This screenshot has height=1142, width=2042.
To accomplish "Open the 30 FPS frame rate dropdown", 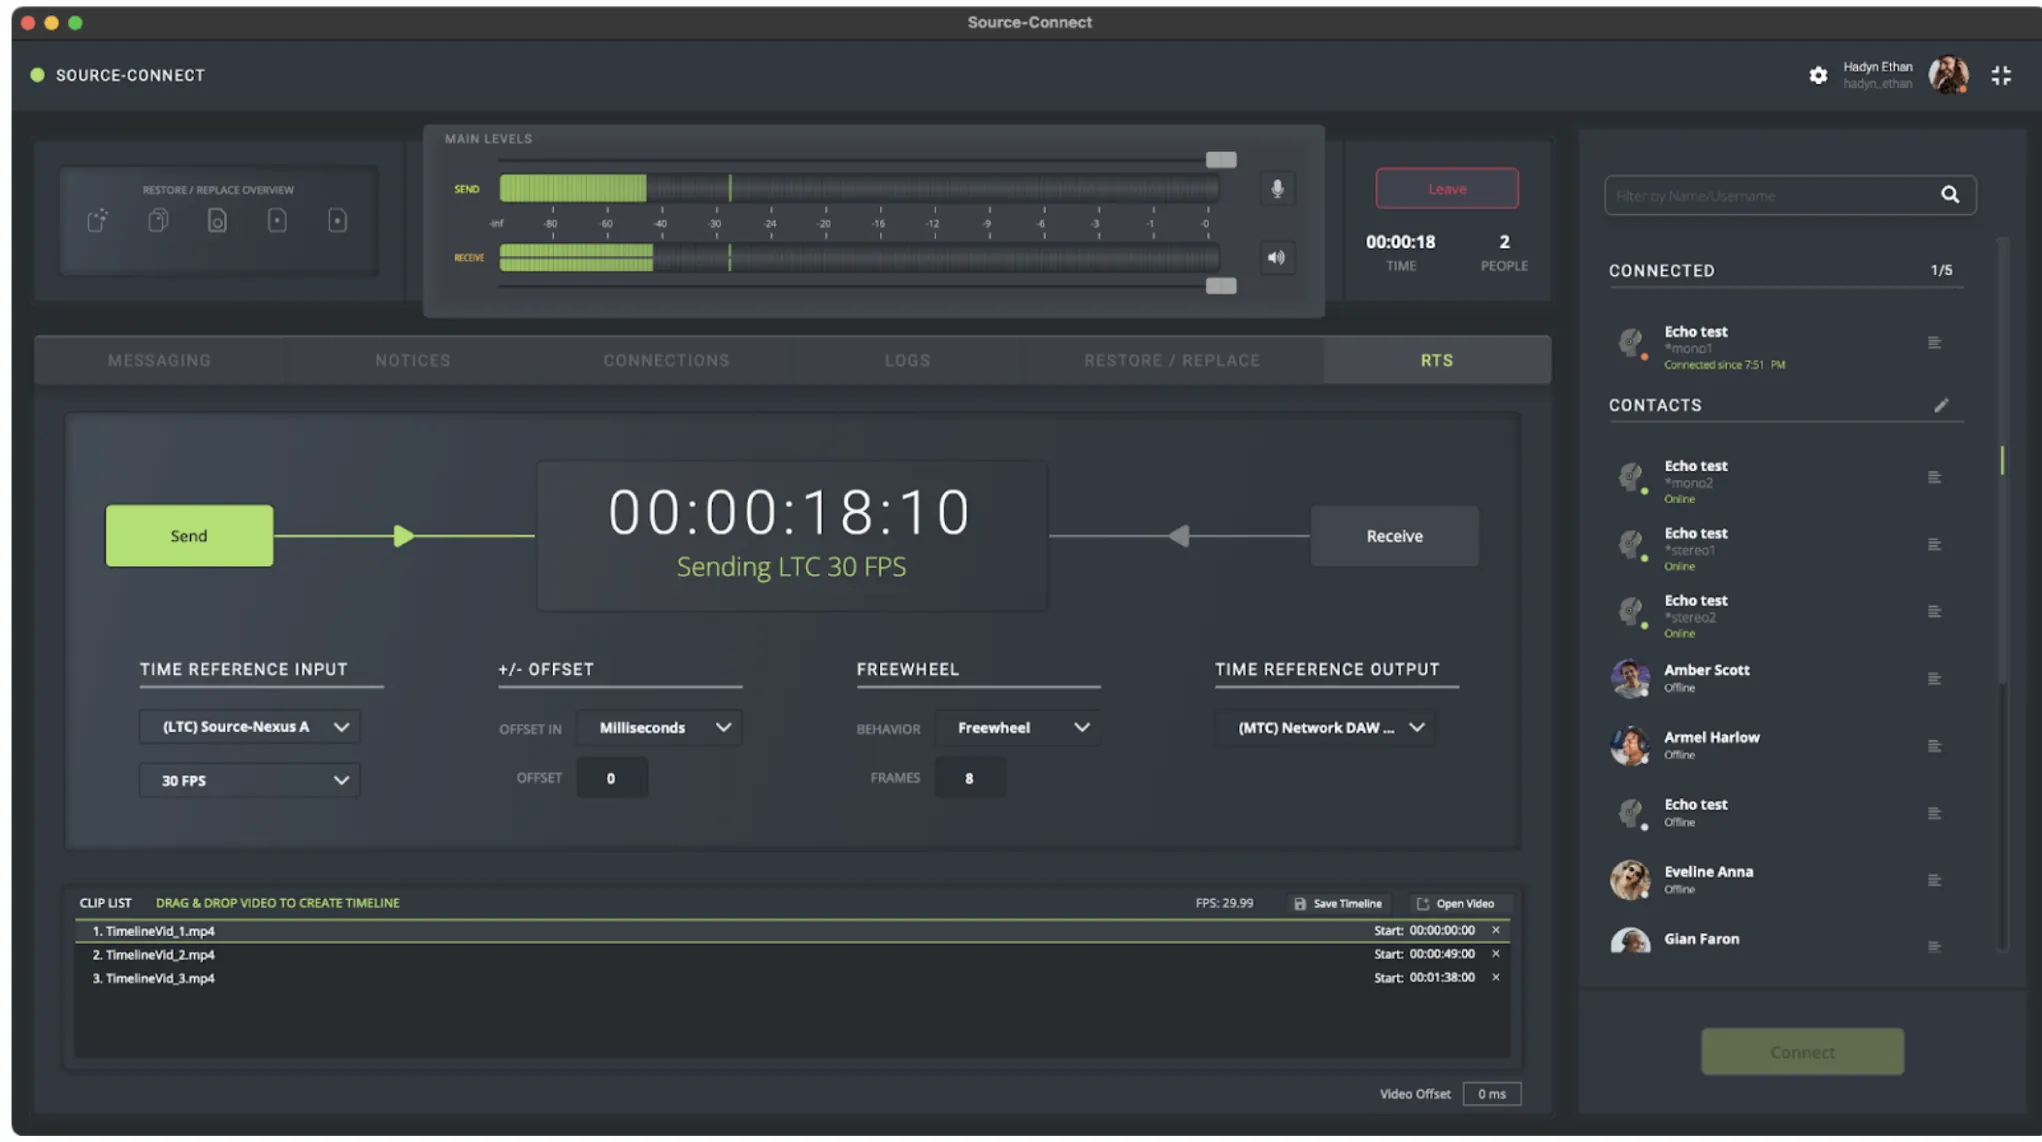I will (250, 780).
